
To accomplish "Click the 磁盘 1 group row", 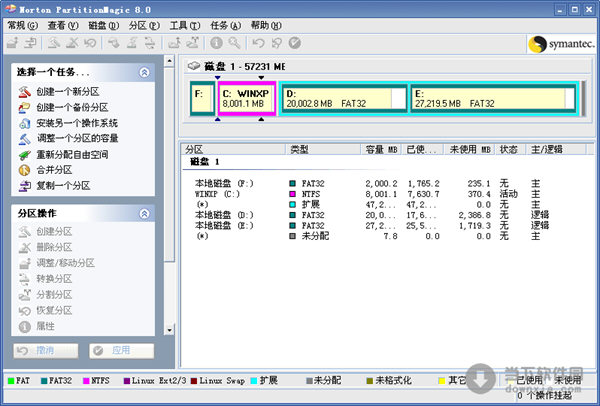I will [205, 162].
